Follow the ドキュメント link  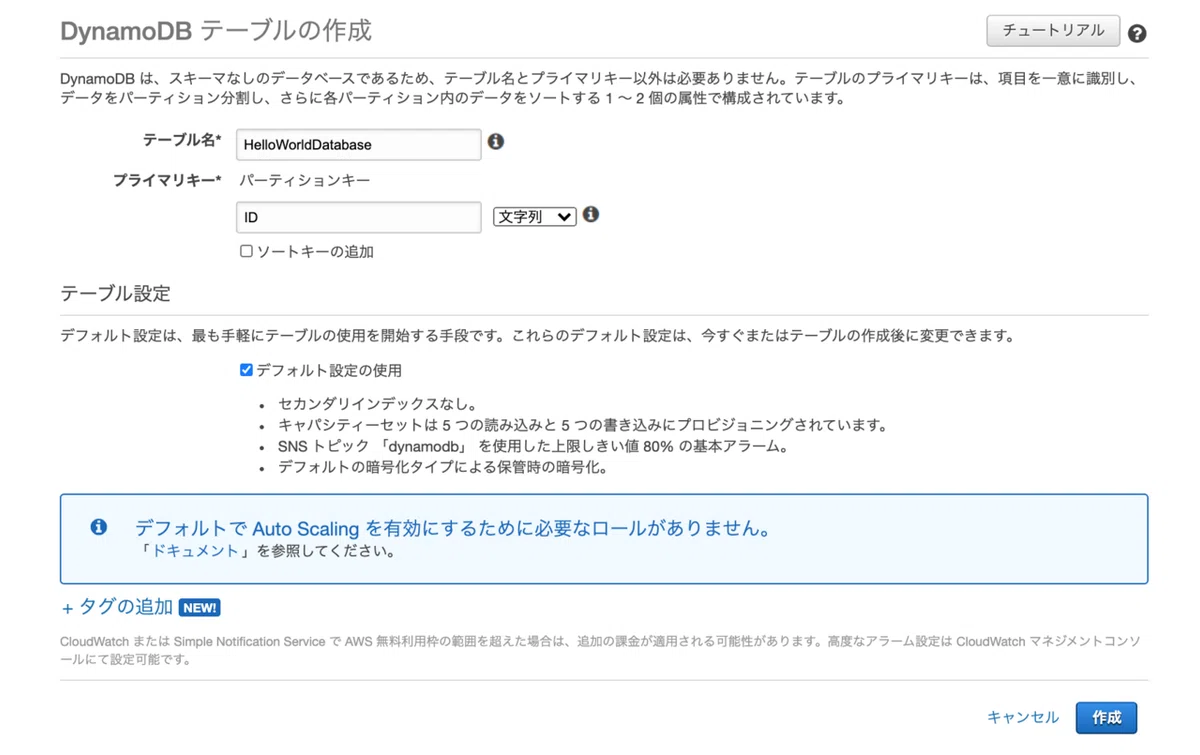point(196,551)
